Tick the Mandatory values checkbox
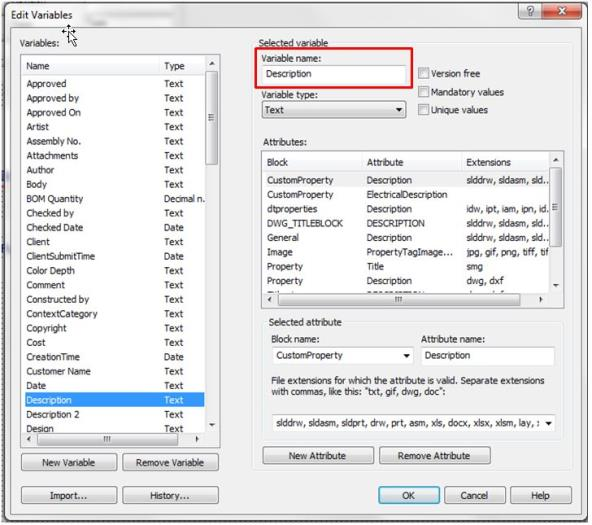This screenshot has width=592, height=525. click(x=424, y=92)
